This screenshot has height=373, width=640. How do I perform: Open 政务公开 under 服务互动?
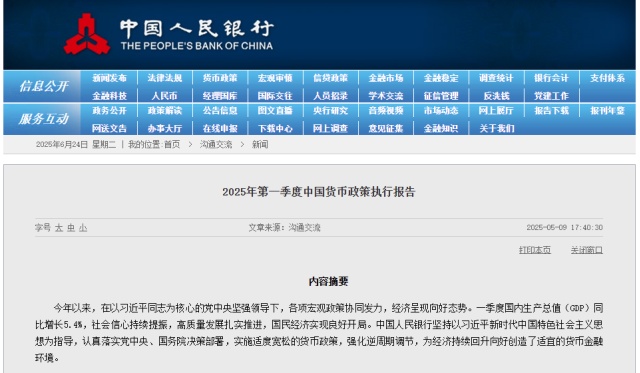(x=109, y=111)
